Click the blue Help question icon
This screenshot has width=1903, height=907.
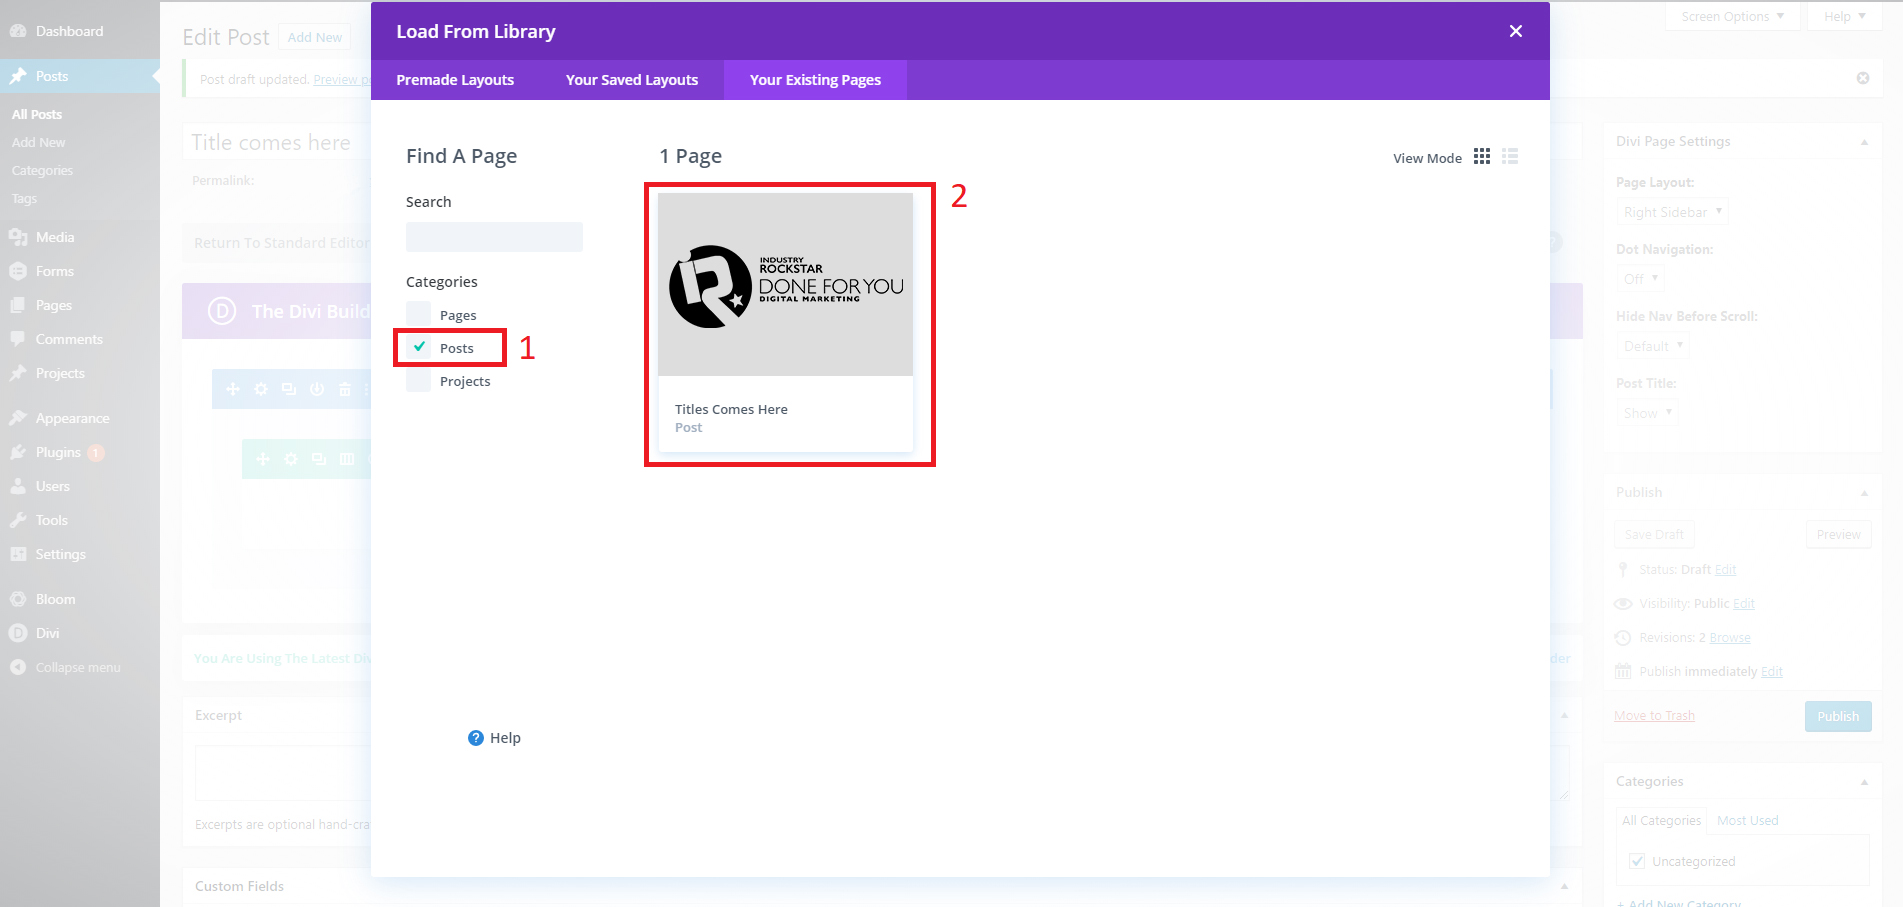[x=476, y=738]
